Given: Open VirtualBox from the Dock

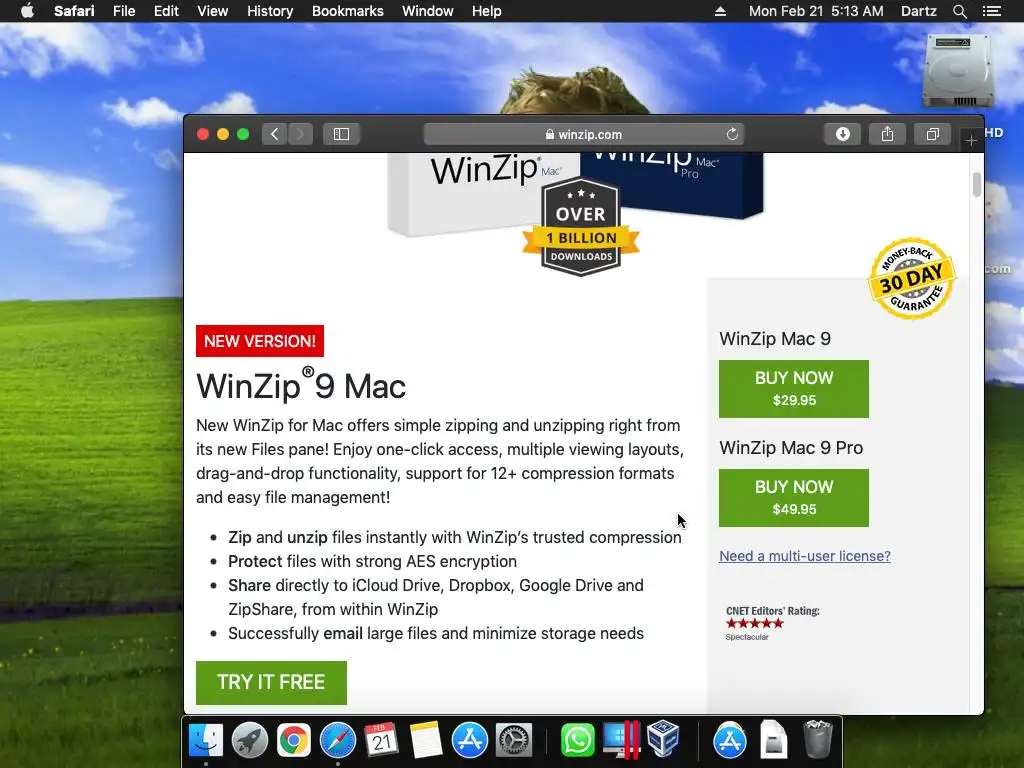Looking at the screenshot, I should [663, 739].
